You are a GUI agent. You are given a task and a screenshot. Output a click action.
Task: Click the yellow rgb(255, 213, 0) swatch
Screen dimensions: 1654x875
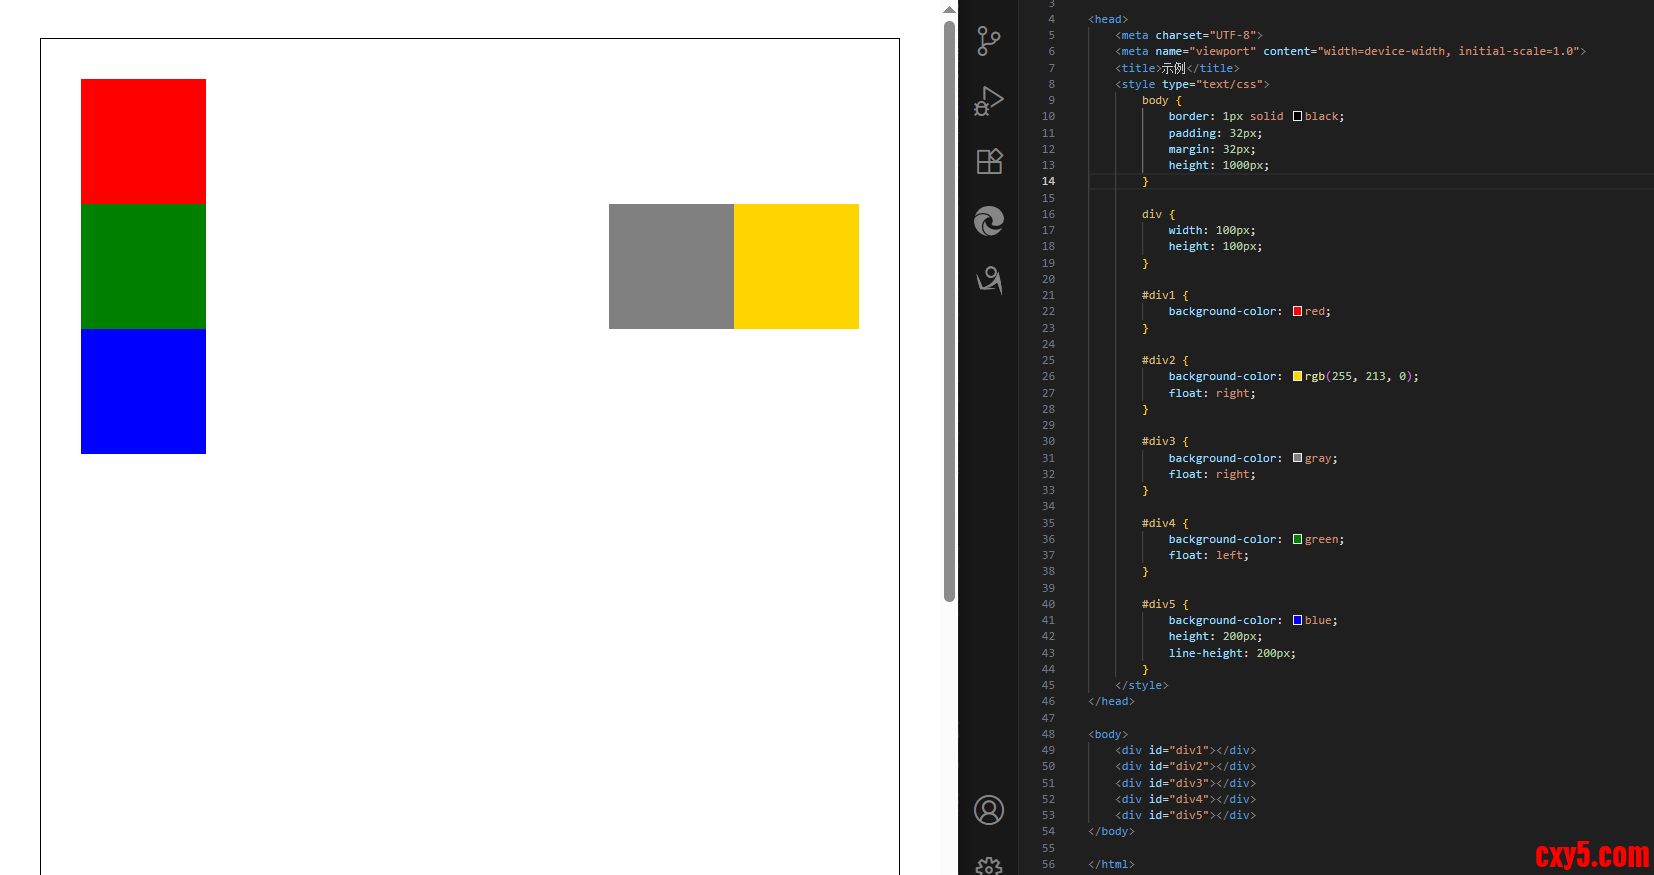(x=1297, y=376)
